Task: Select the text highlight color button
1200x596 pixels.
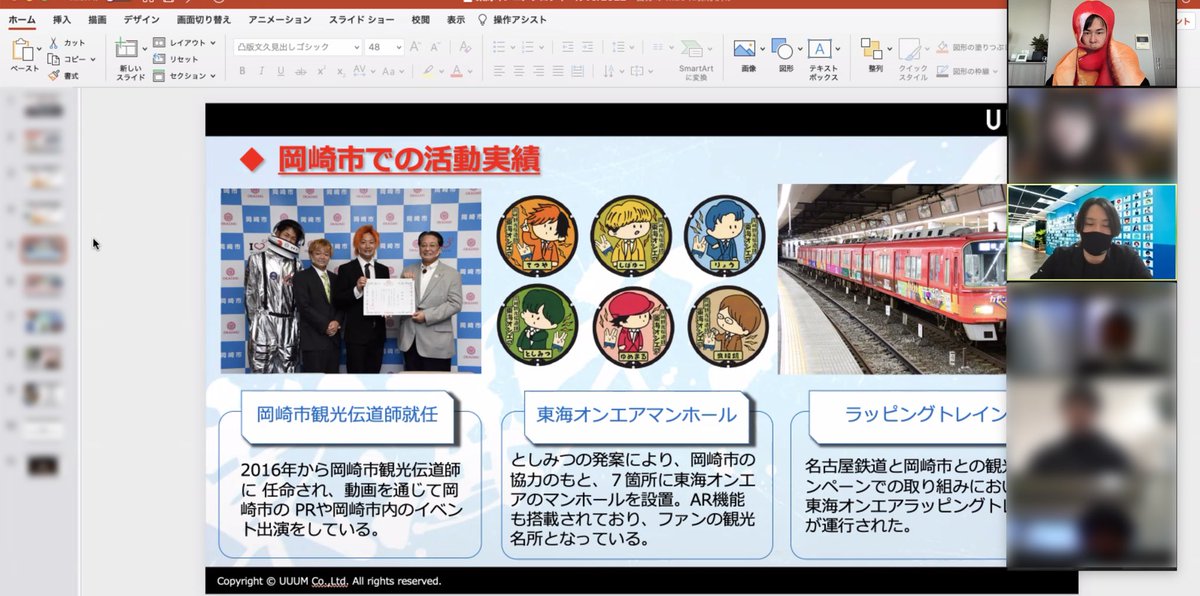Action: (428, 71)
